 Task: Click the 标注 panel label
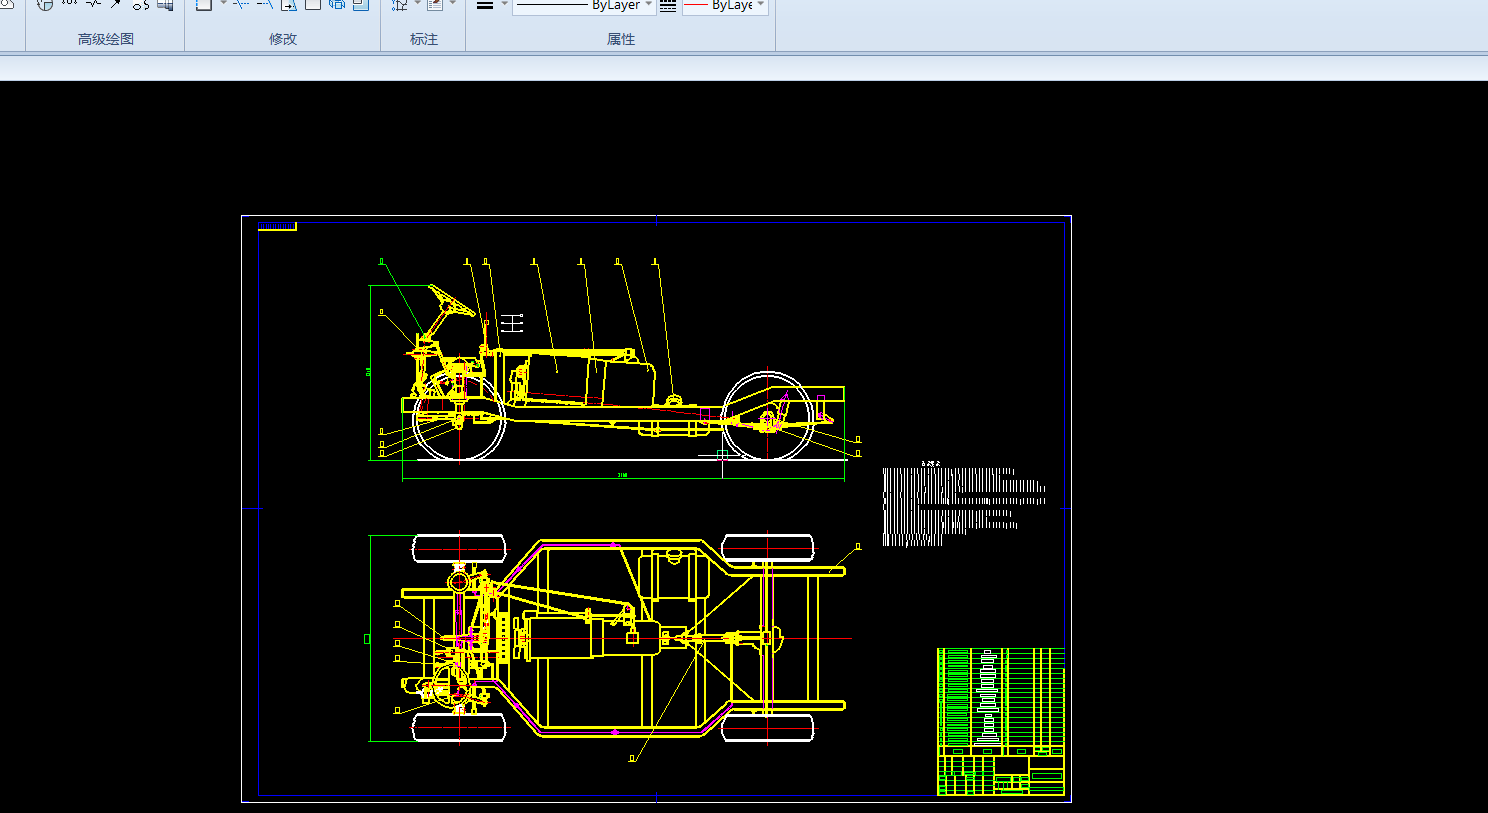(x=424, y=39)
